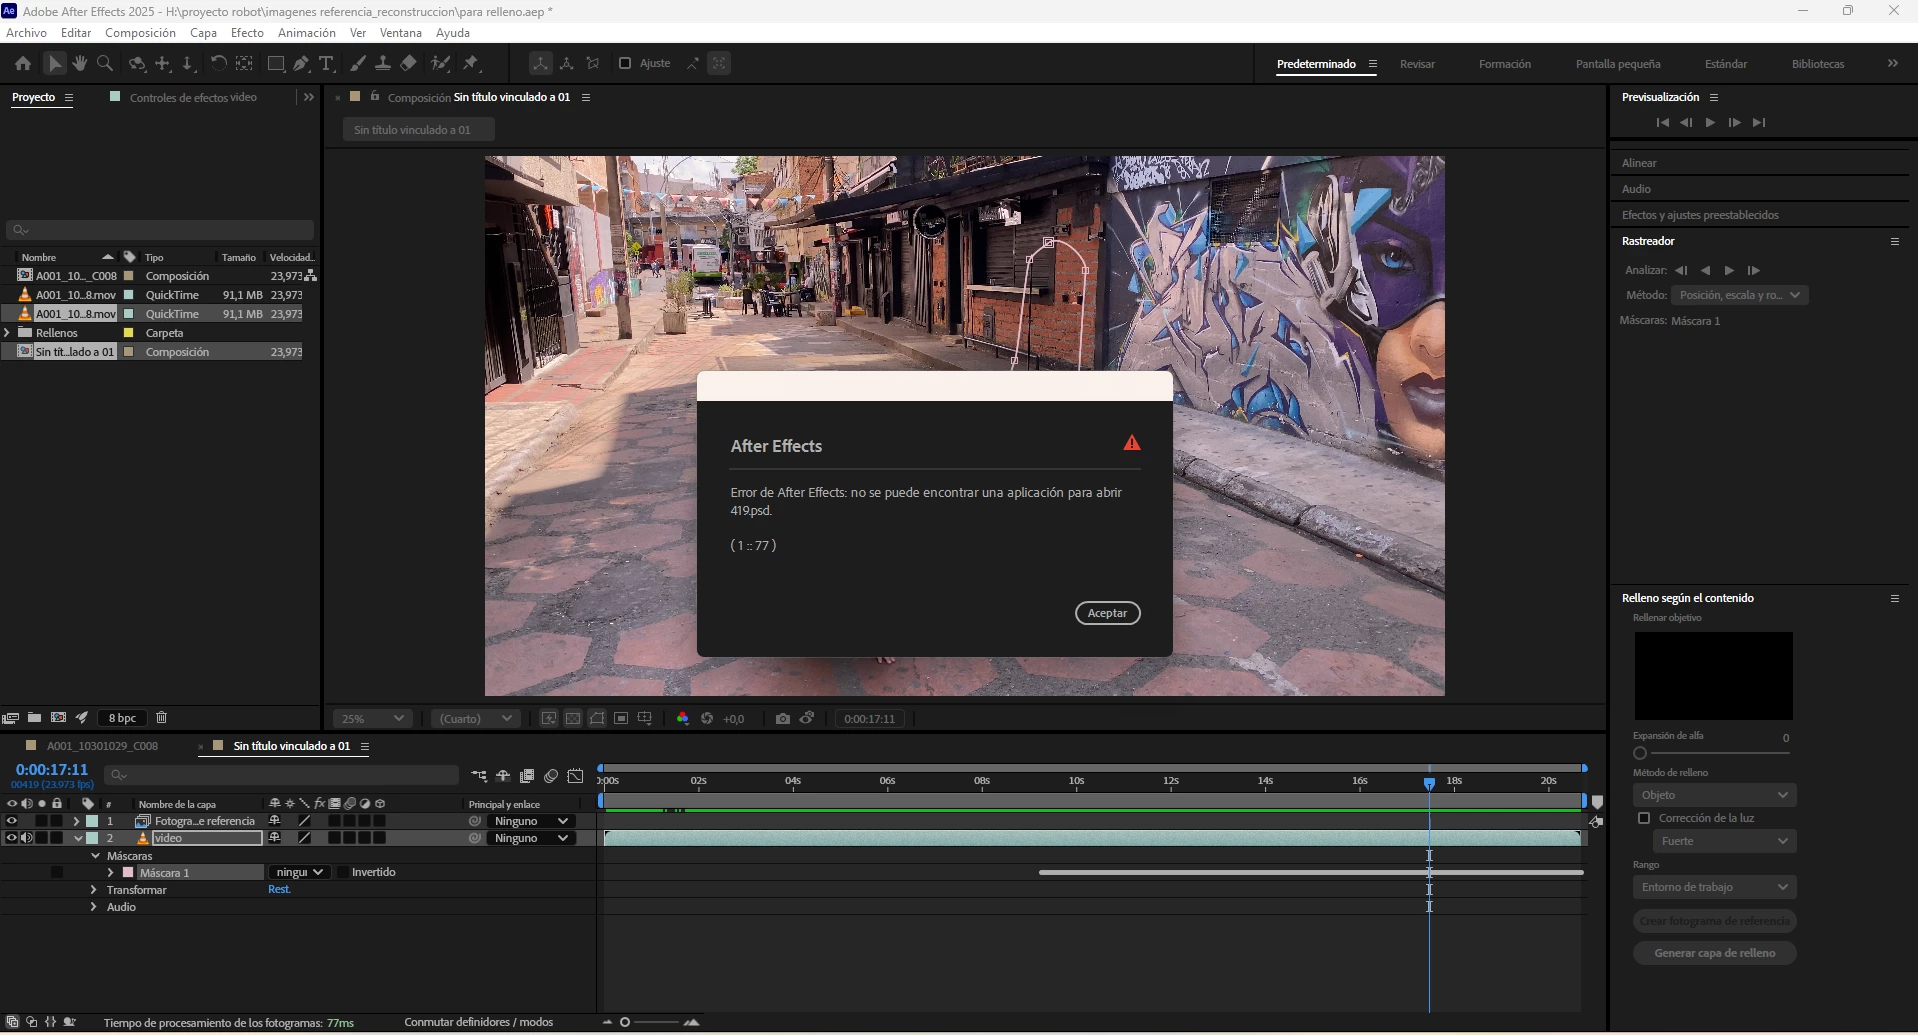Open the (Cuarto) resolution dropdown

[476, 718]
